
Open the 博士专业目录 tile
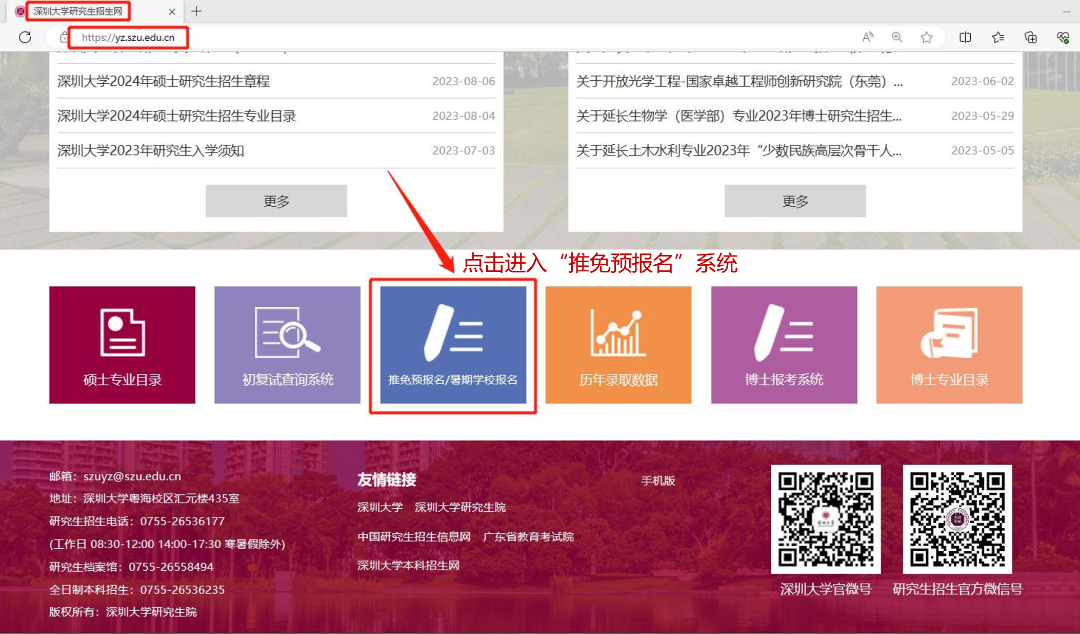[949, 345]
